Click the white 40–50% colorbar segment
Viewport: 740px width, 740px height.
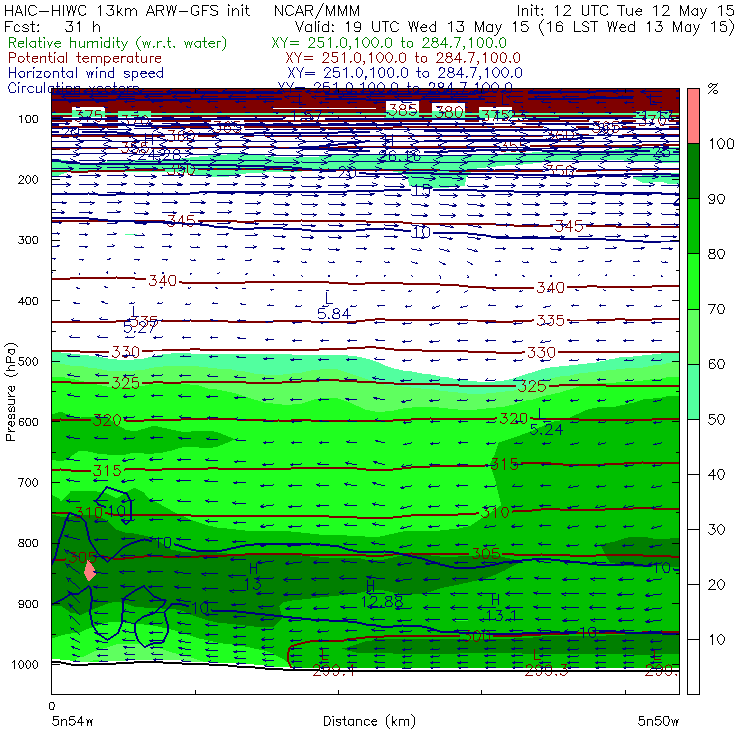[x=693, y=446]
